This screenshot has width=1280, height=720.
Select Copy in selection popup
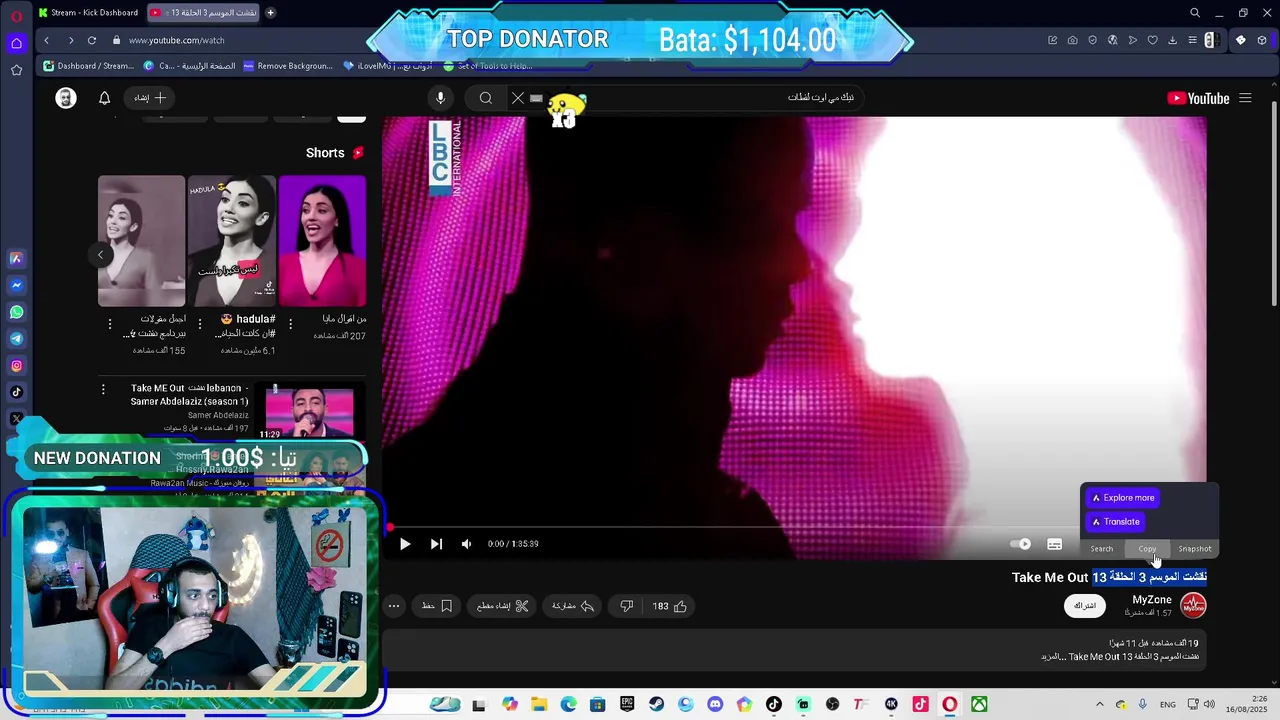tap(1147, 549)
